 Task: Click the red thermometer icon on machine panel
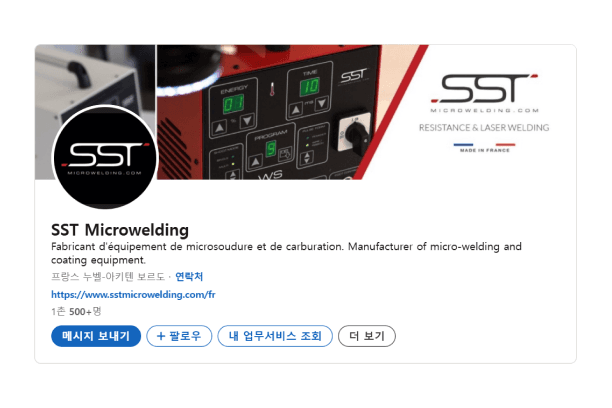pos(272,89)
